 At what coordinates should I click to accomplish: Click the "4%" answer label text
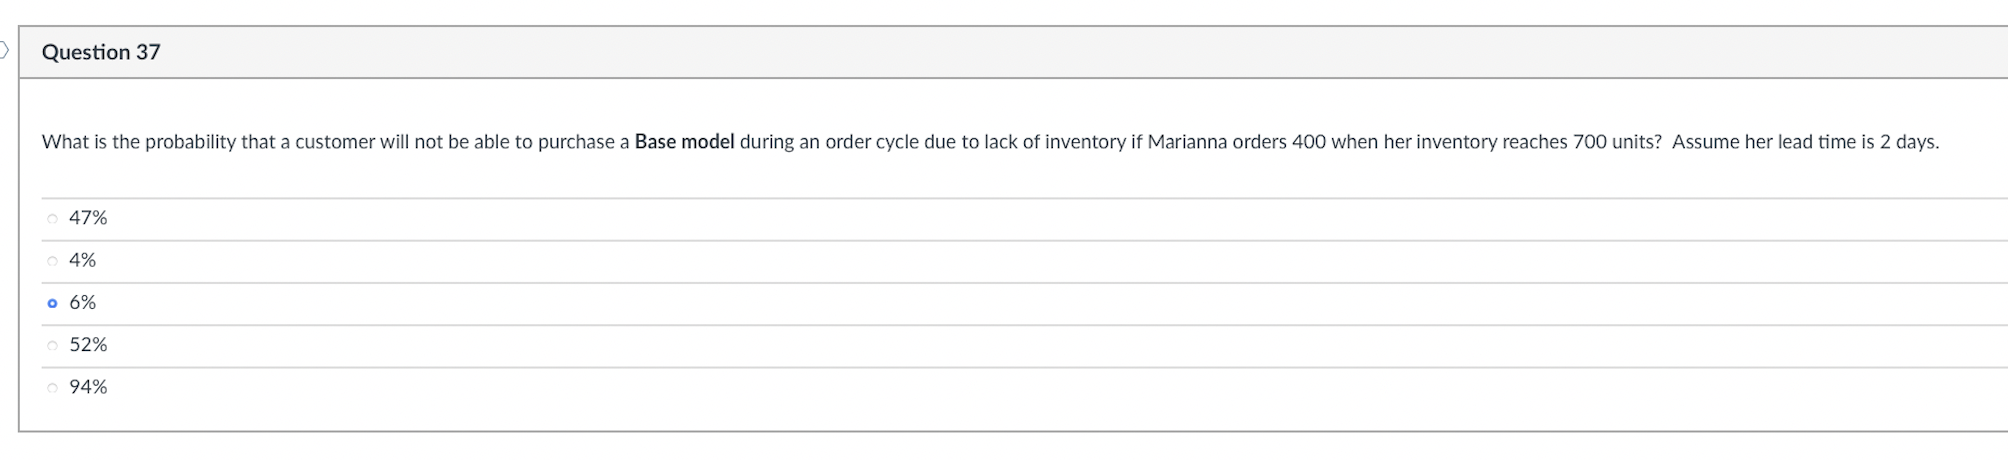(82, 260)
